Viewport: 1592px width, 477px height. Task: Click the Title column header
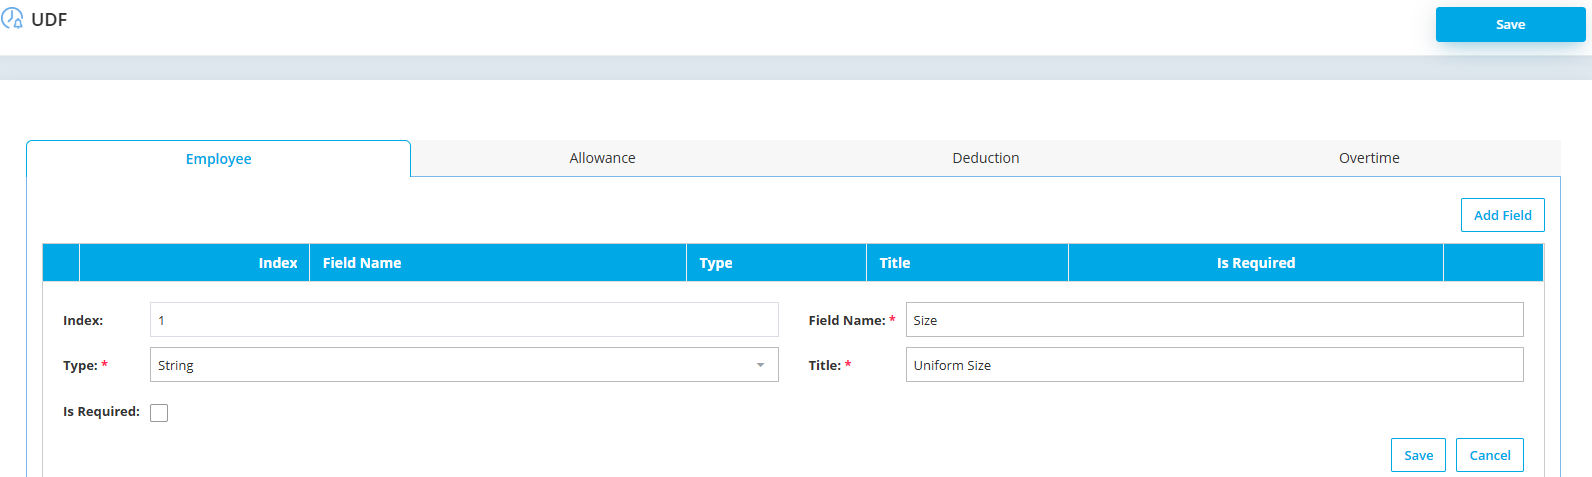(x=967, y=263)
